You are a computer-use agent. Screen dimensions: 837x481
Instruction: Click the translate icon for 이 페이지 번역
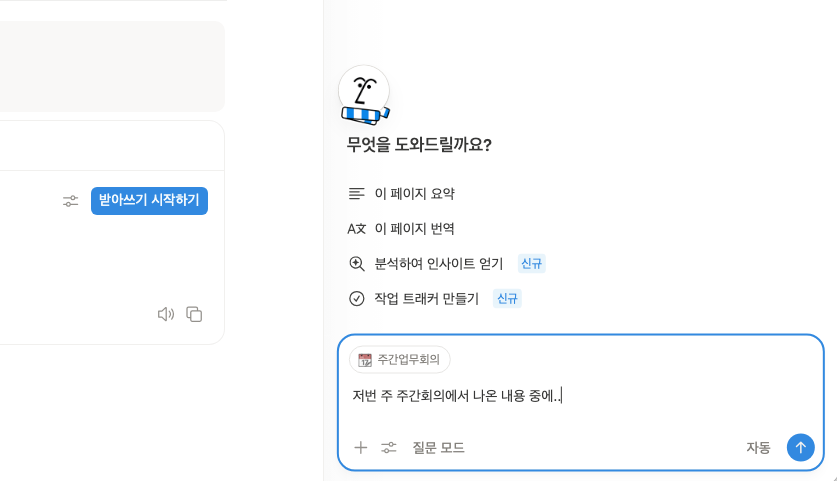click(x=357, y=228)
